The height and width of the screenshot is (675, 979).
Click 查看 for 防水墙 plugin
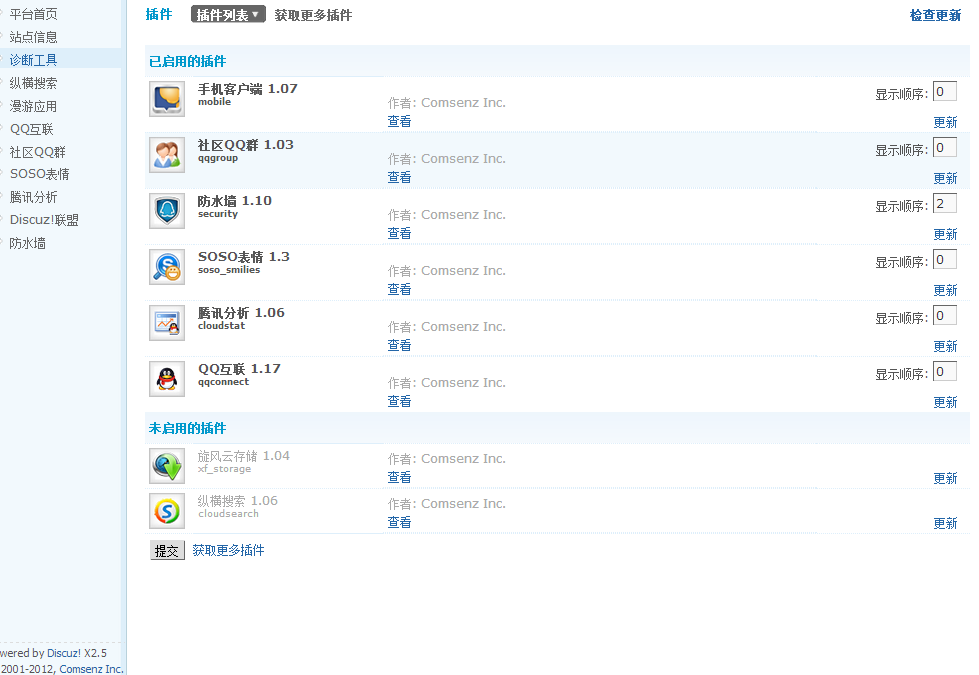tap(399, 233)
